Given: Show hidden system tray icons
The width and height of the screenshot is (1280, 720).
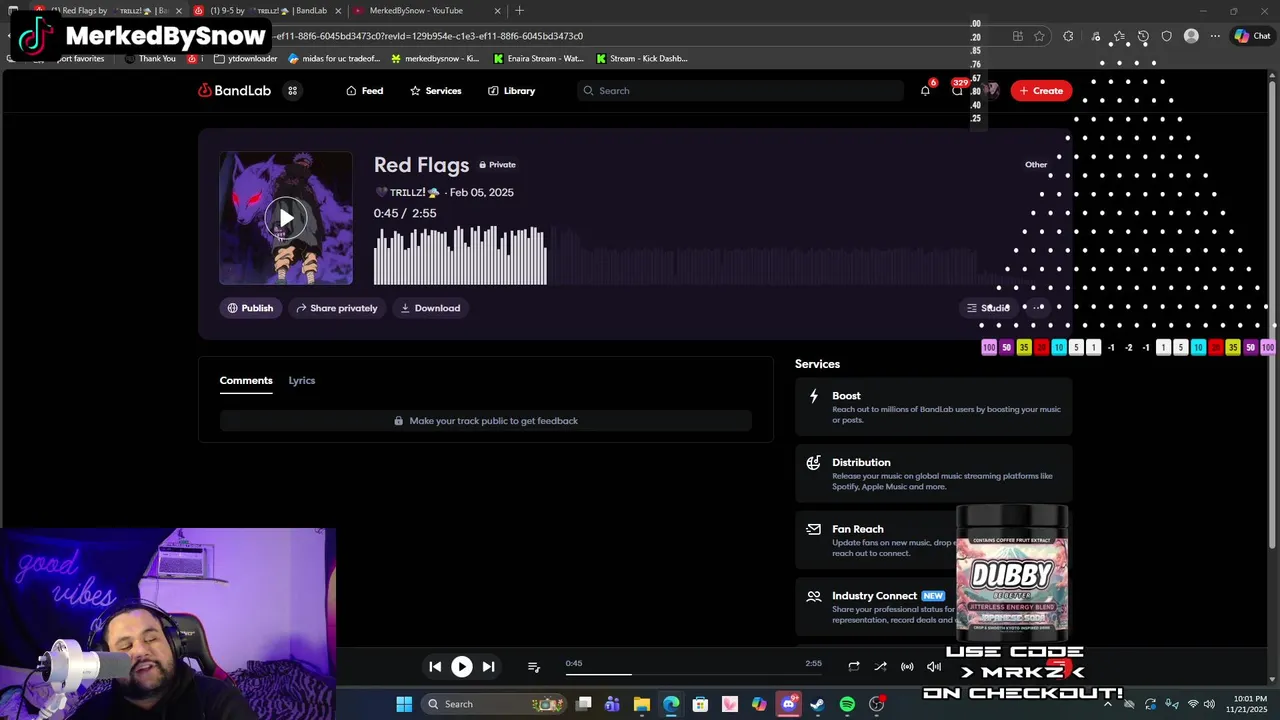Looking at the screenshot, I should point(1107,704).
